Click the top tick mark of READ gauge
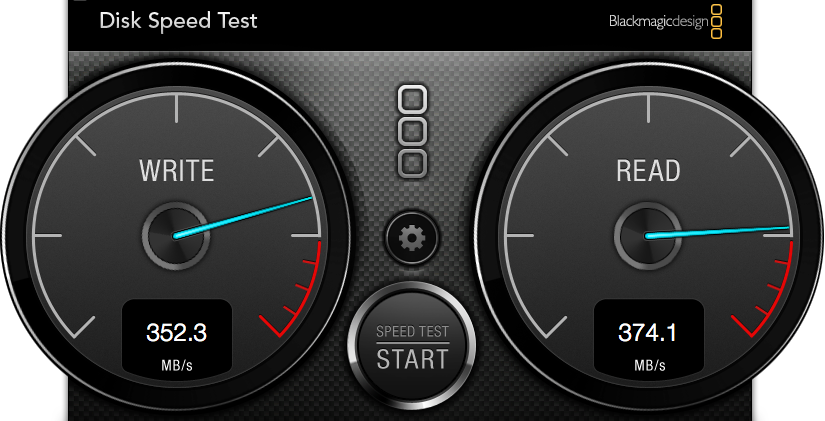Screen dimensions: 825x421 pyautogui.click(x=648, y=108)
